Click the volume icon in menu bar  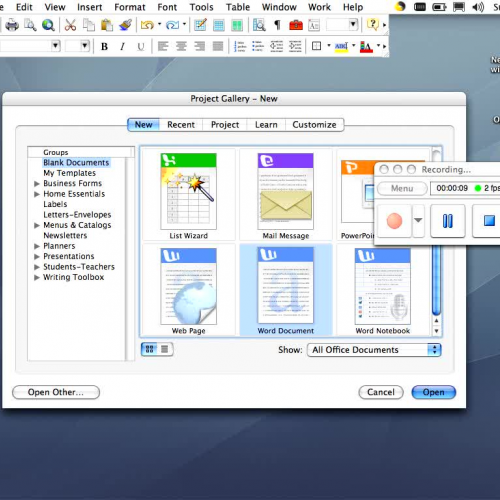tap(478, 7)
